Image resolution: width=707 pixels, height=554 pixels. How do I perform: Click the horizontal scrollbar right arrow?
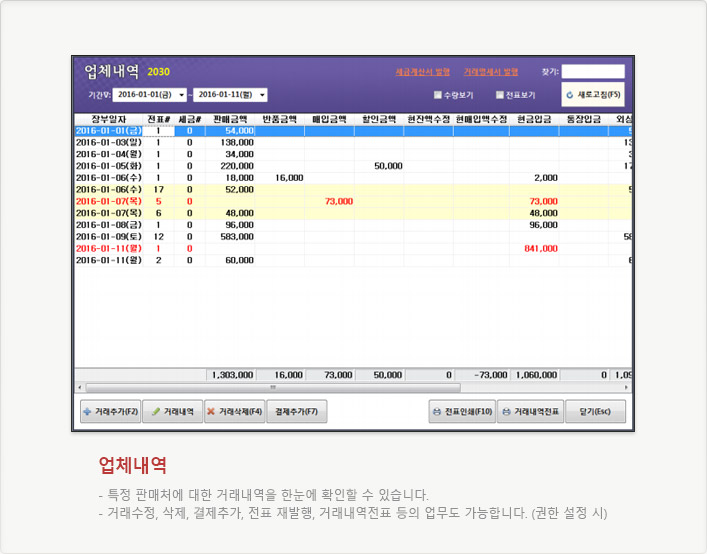pyautogui.click(x=626, y=387)
